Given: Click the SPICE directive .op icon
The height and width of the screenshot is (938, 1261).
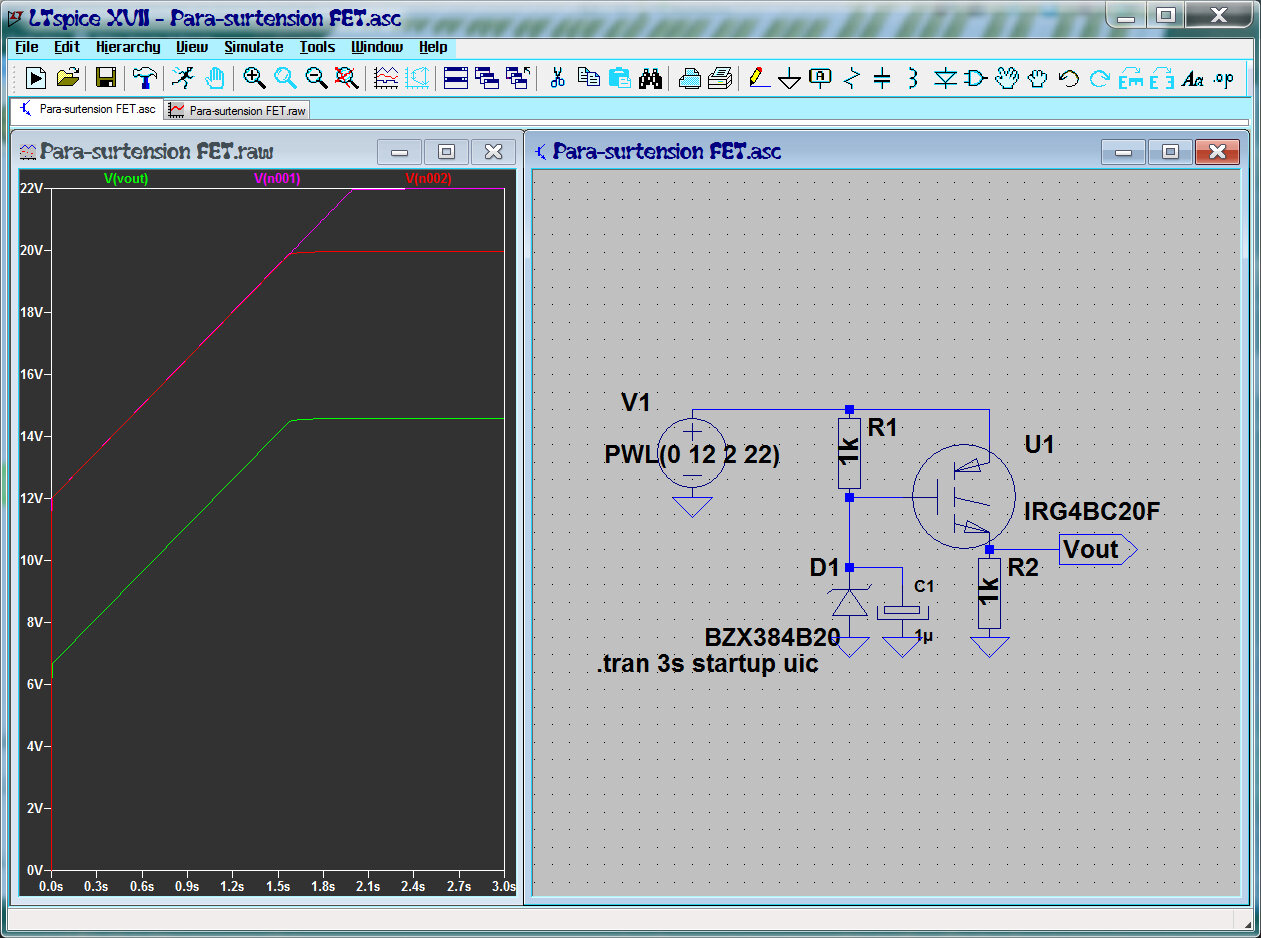Looking at the screenshot, I should (1224, 78).
